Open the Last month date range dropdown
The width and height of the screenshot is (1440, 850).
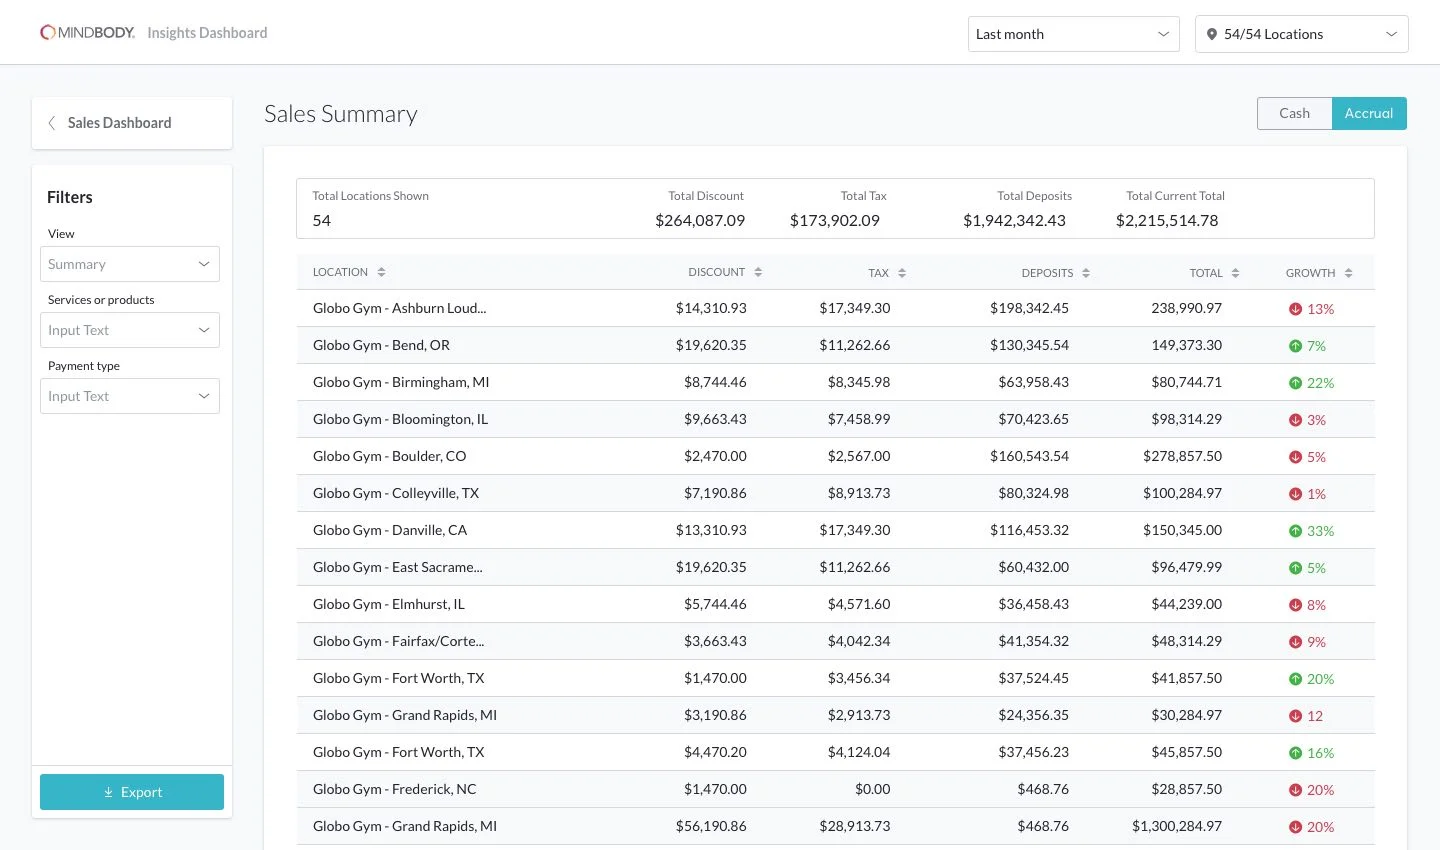point(1074,34)
